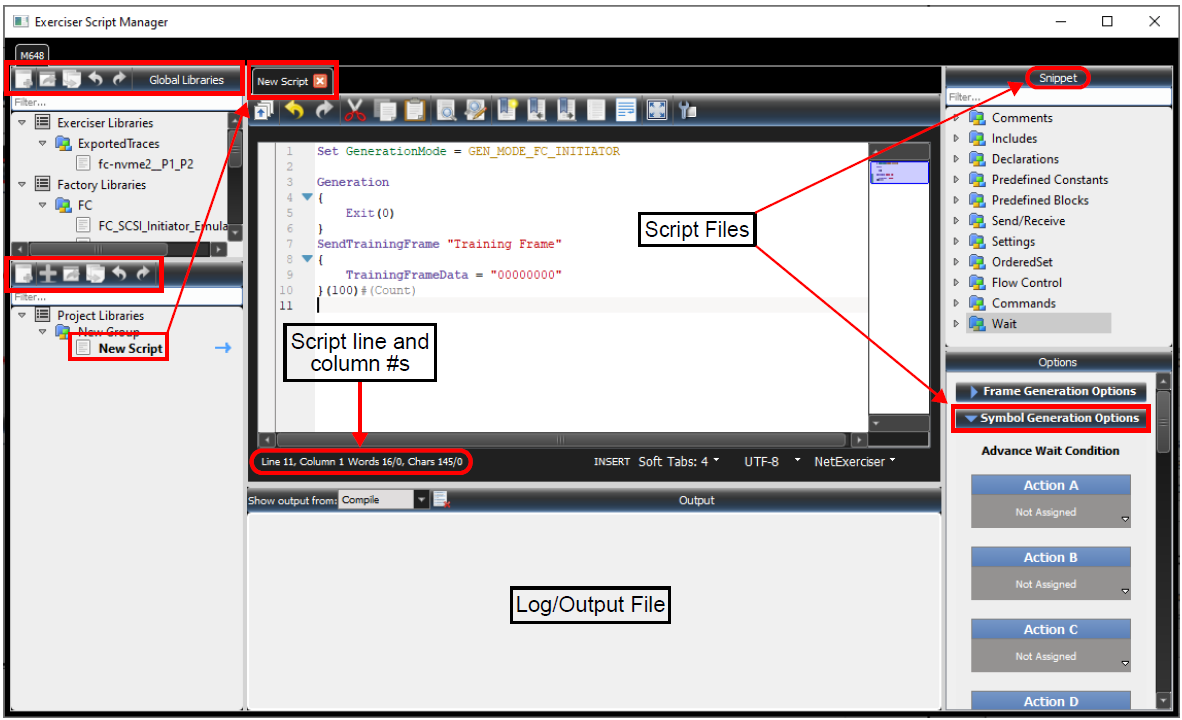Click the Copy icon in editor toolbar
Image resolution: width=1182 pixels, height=720 pixels.
tap(385, 111)
